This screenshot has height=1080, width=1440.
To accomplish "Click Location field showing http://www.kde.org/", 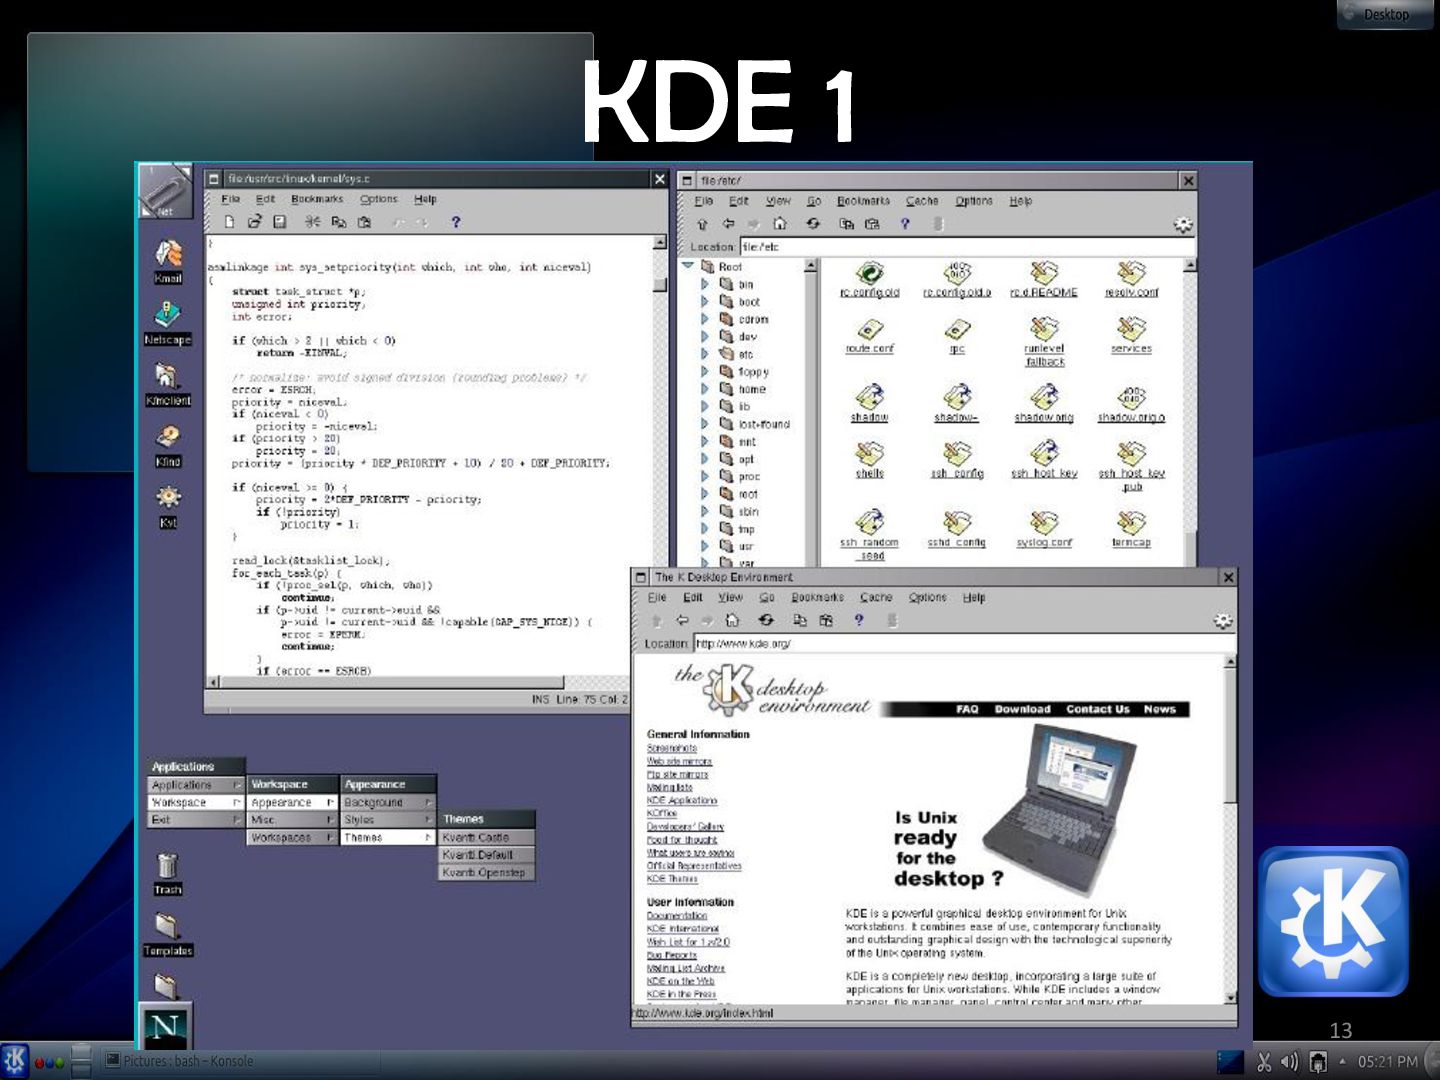I will tap(965, 643).
